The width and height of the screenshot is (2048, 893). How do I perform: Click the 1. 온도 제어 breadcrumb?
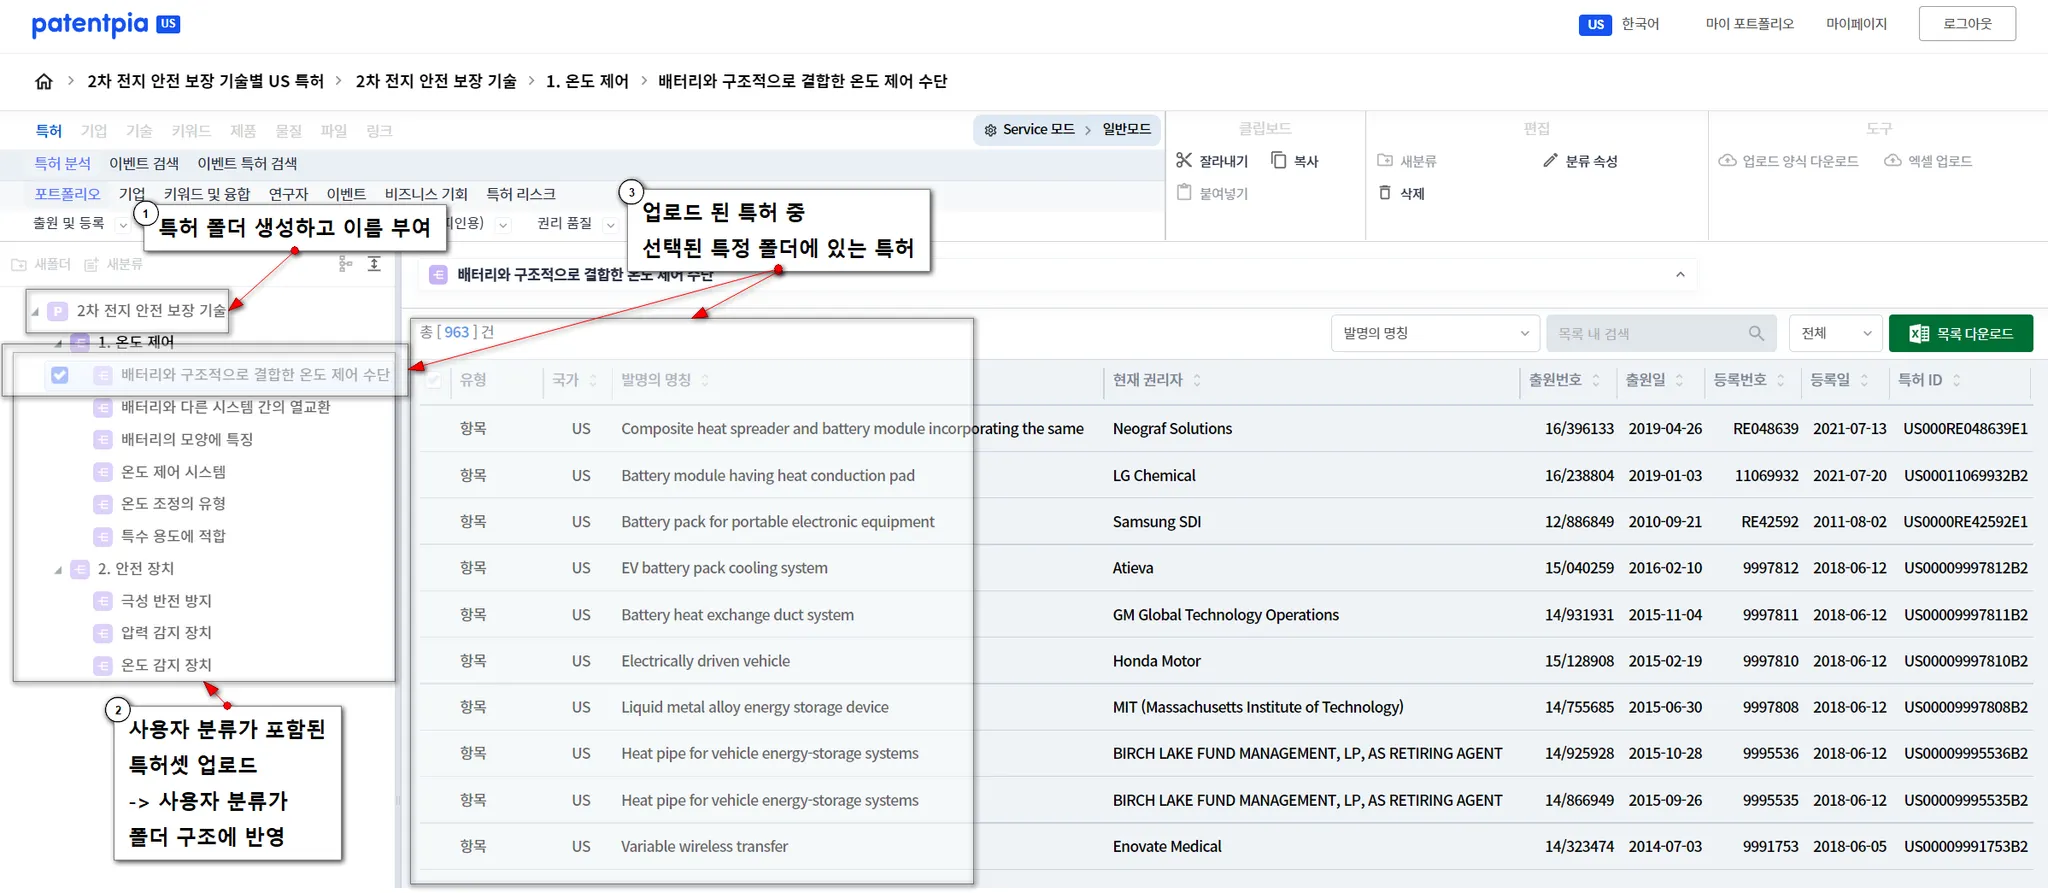(x=587, y=81)
